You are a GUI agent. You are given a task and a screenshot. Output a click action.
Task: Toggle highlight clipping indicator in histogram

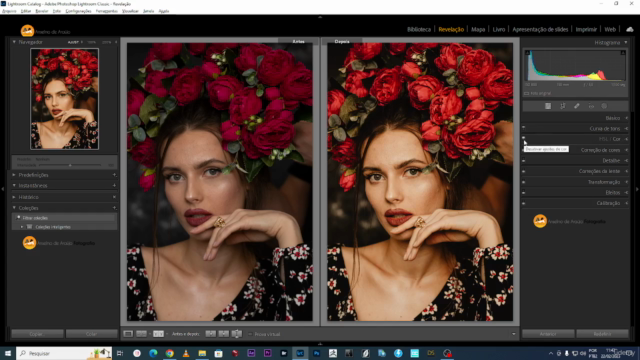click(x=623, y=53)
